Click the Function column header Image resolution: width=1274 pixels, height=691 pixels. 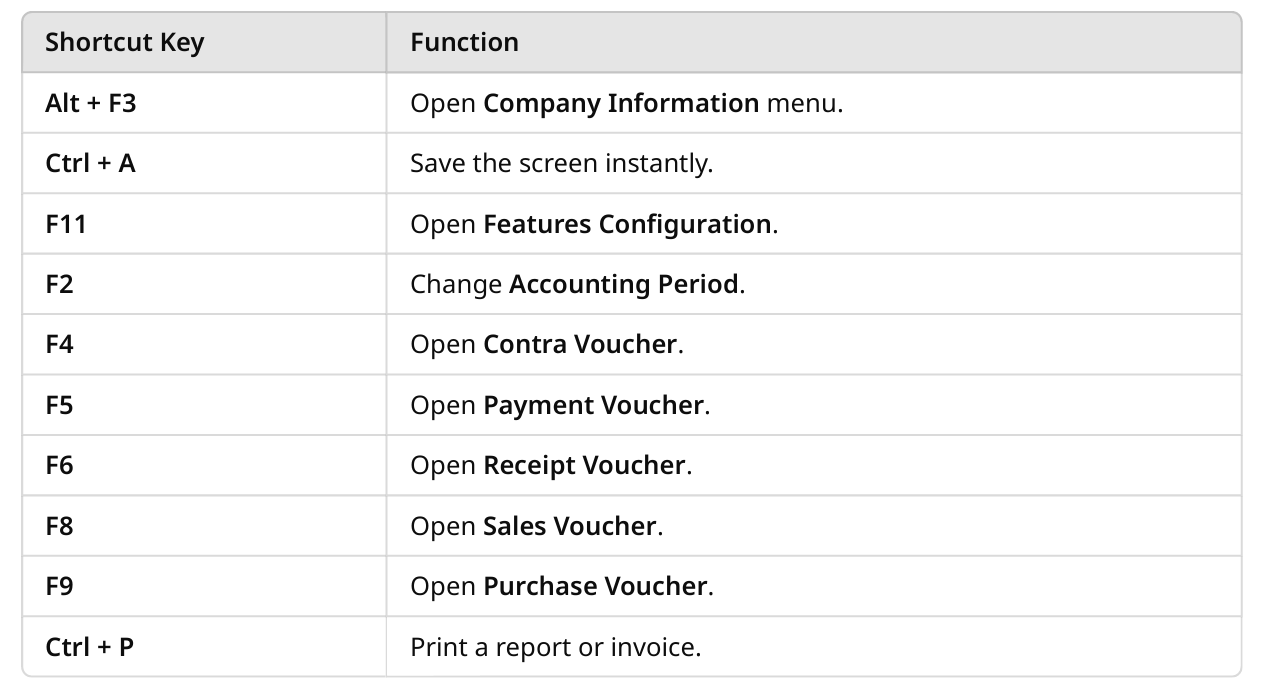coord(813,43)
